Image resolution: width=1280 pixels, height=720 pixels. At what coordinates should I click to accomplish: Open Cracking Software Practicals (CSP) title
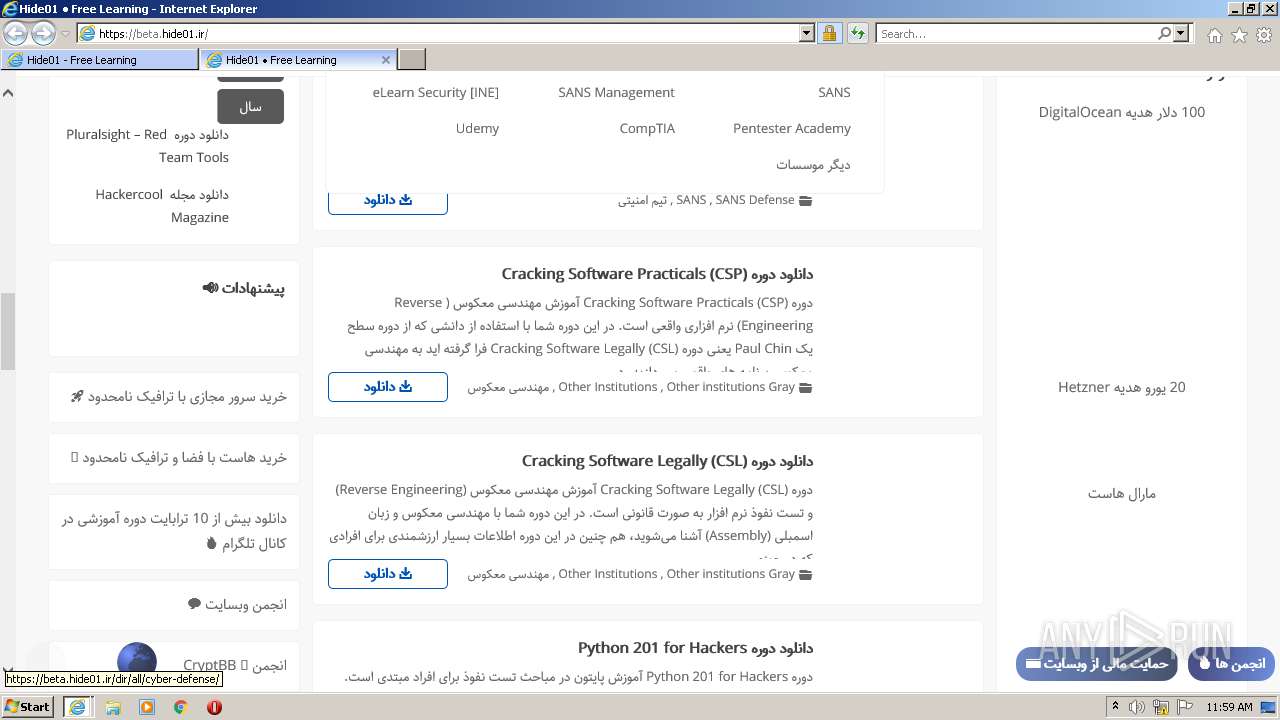[657, 274]
